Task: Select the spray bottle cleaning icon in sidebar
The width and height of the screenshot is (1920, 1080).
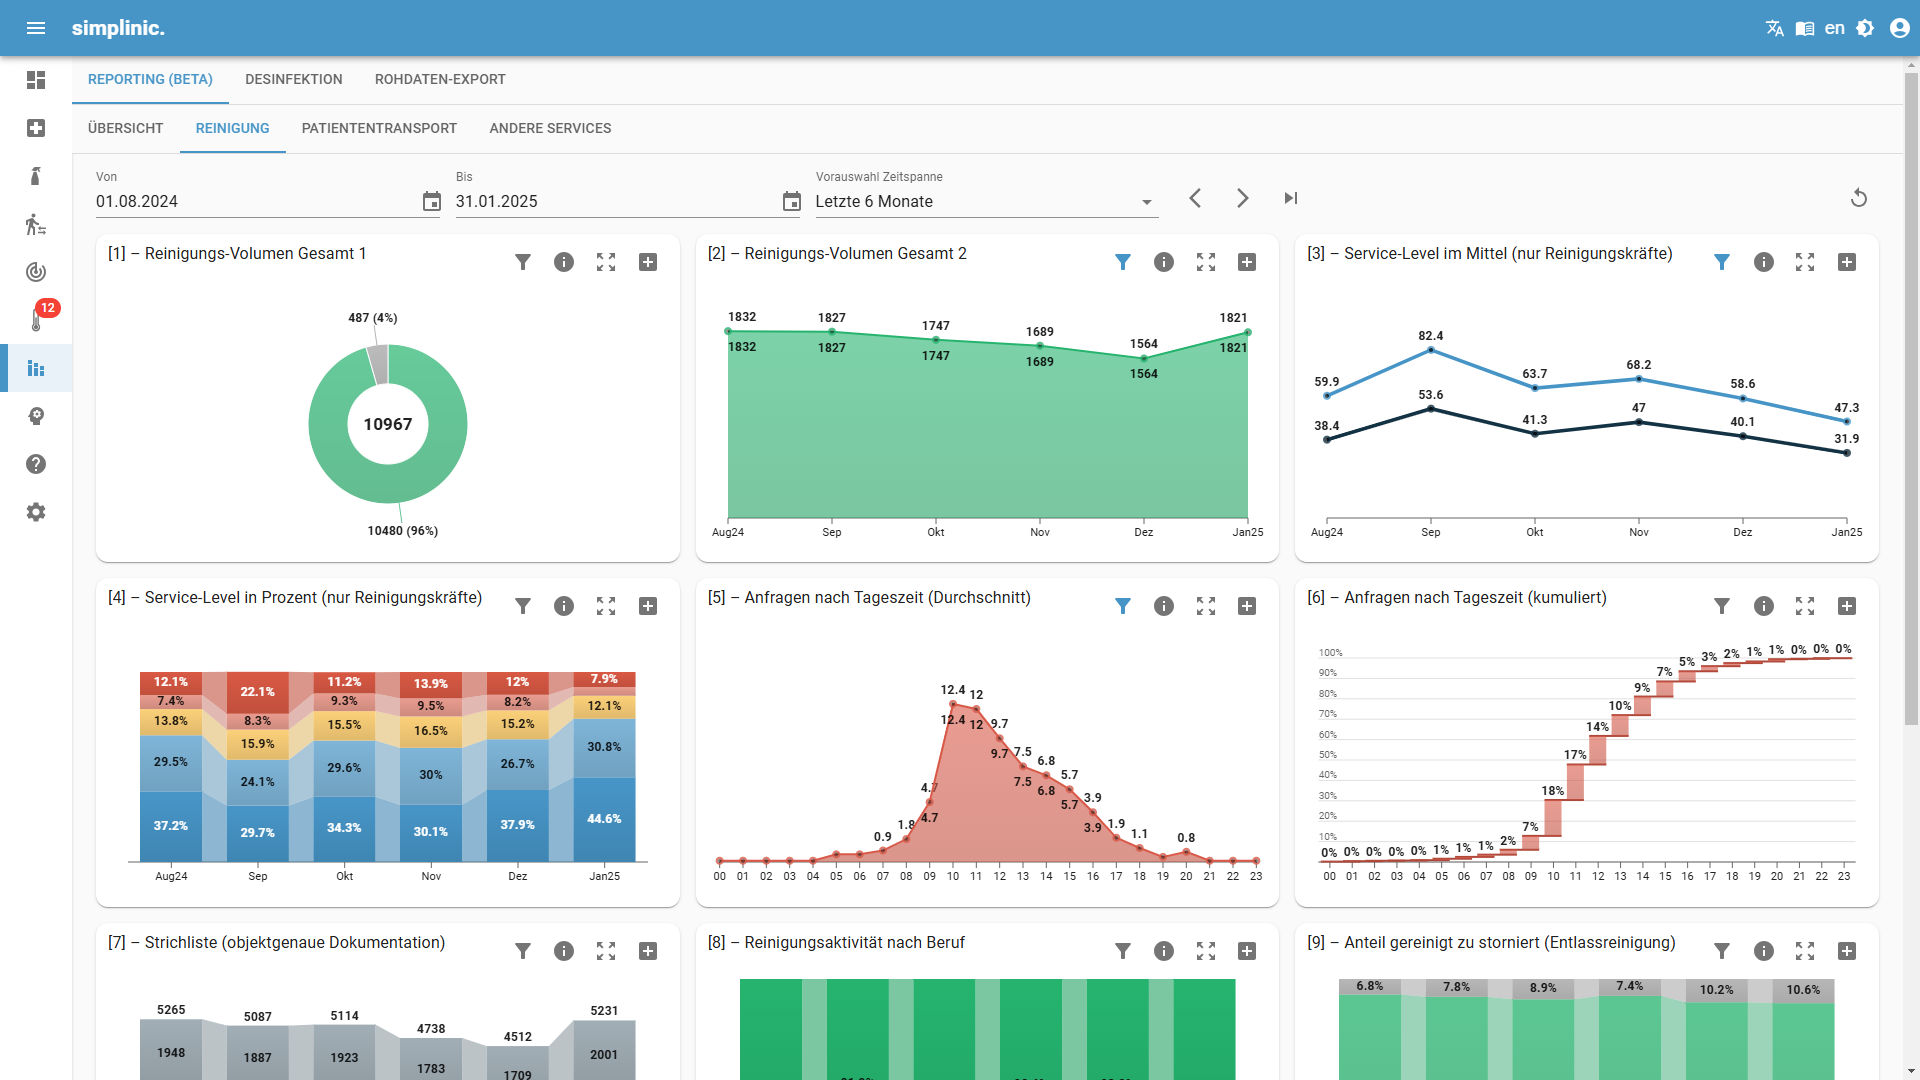Action: click(36, 176)
